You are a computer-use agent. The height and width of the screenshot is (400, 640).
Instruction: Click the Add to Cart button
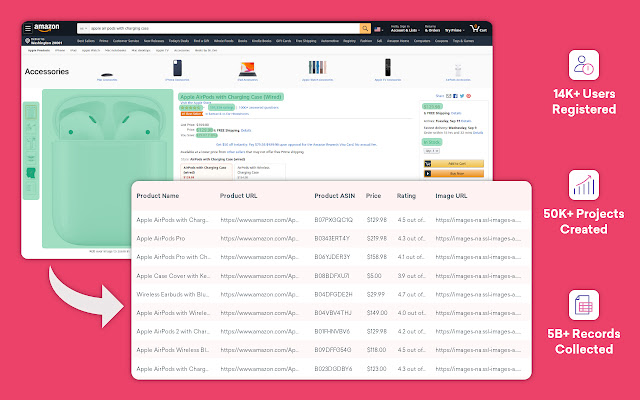(x=454, y=164)
